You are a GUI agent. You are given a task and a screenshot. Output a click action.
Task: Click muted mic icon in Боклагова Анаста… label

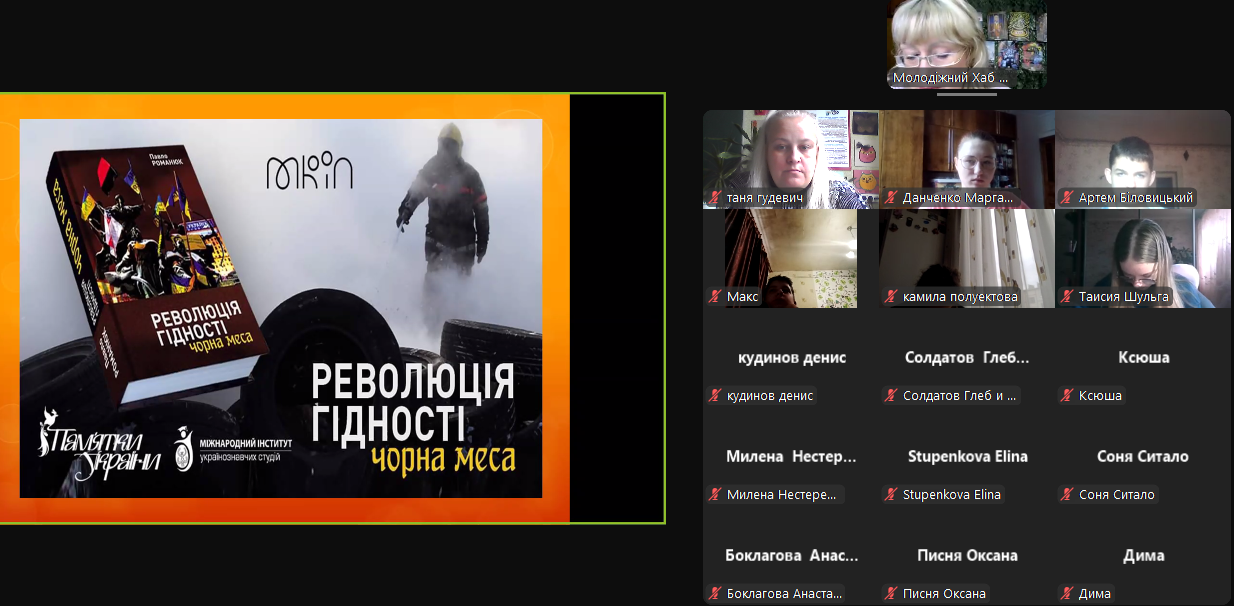pyautogui.click(x=715, y=594)
